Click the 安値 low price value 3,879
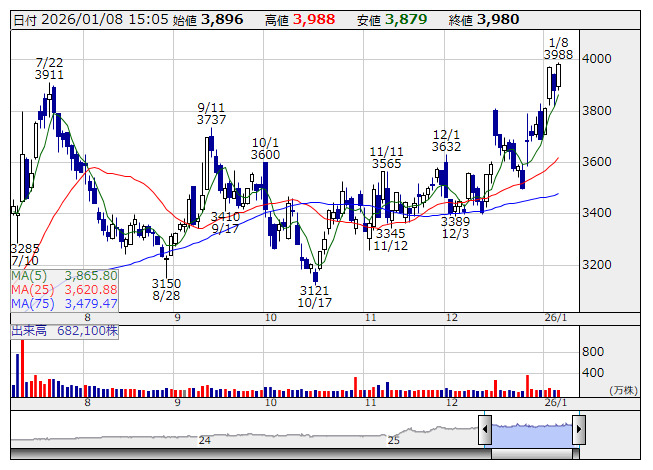The width and height of the screenshot is (653, 470). [405, 18]
